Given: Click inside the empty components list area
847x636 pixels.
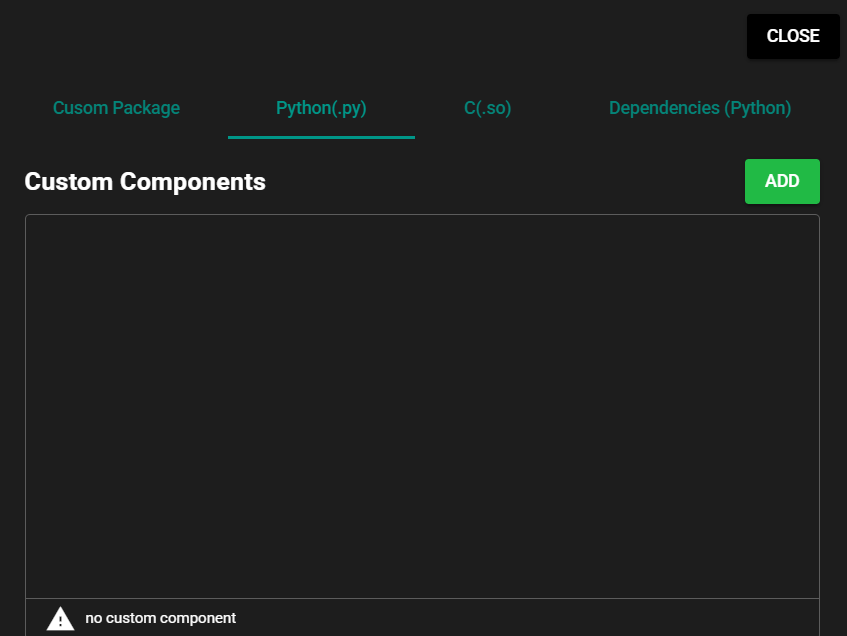Looking at the screenshot, I should tap(421, 405).
